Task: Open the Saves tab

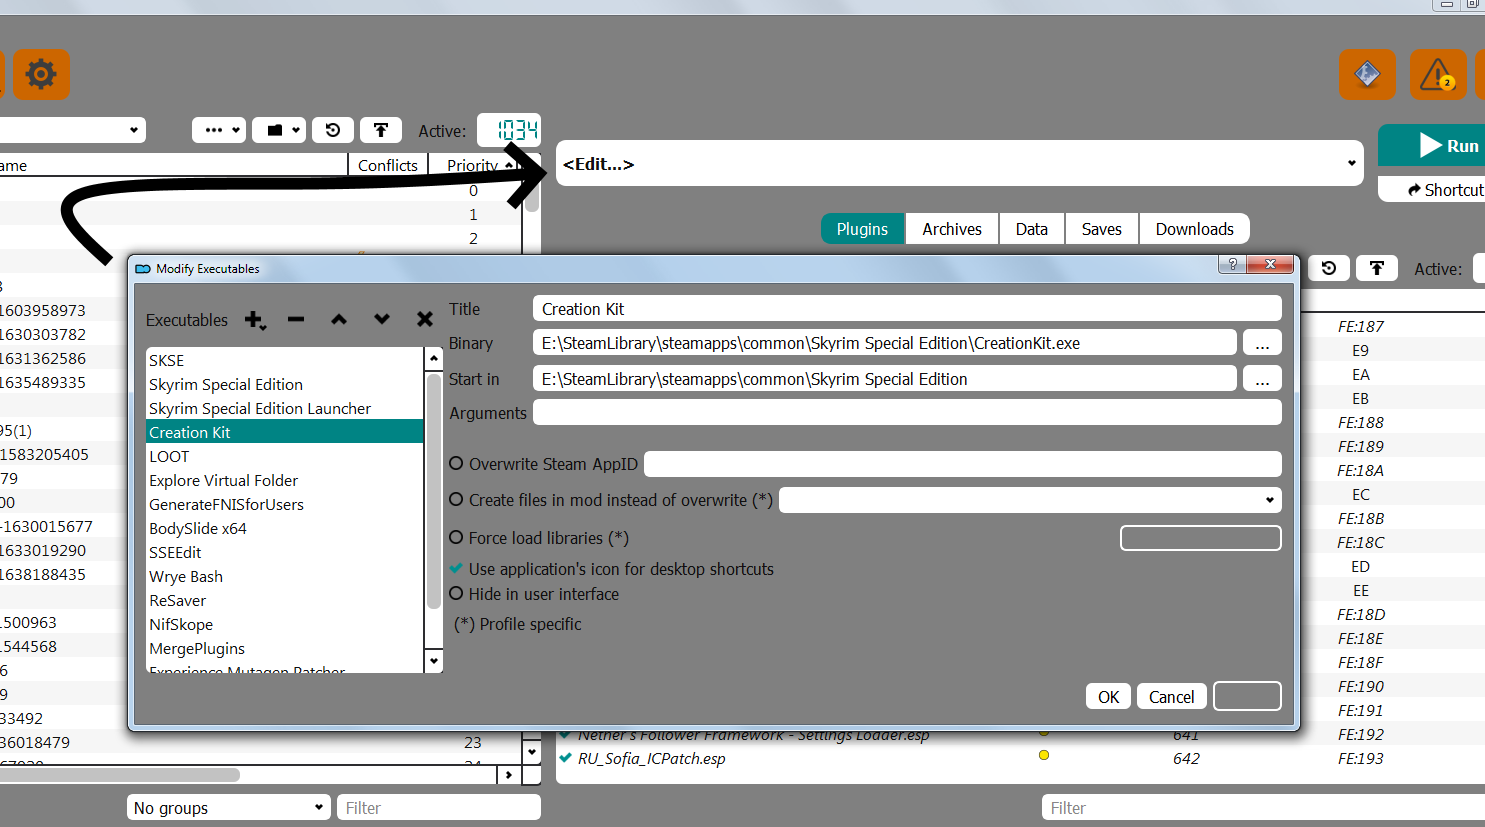Action: pos(1102,229)
